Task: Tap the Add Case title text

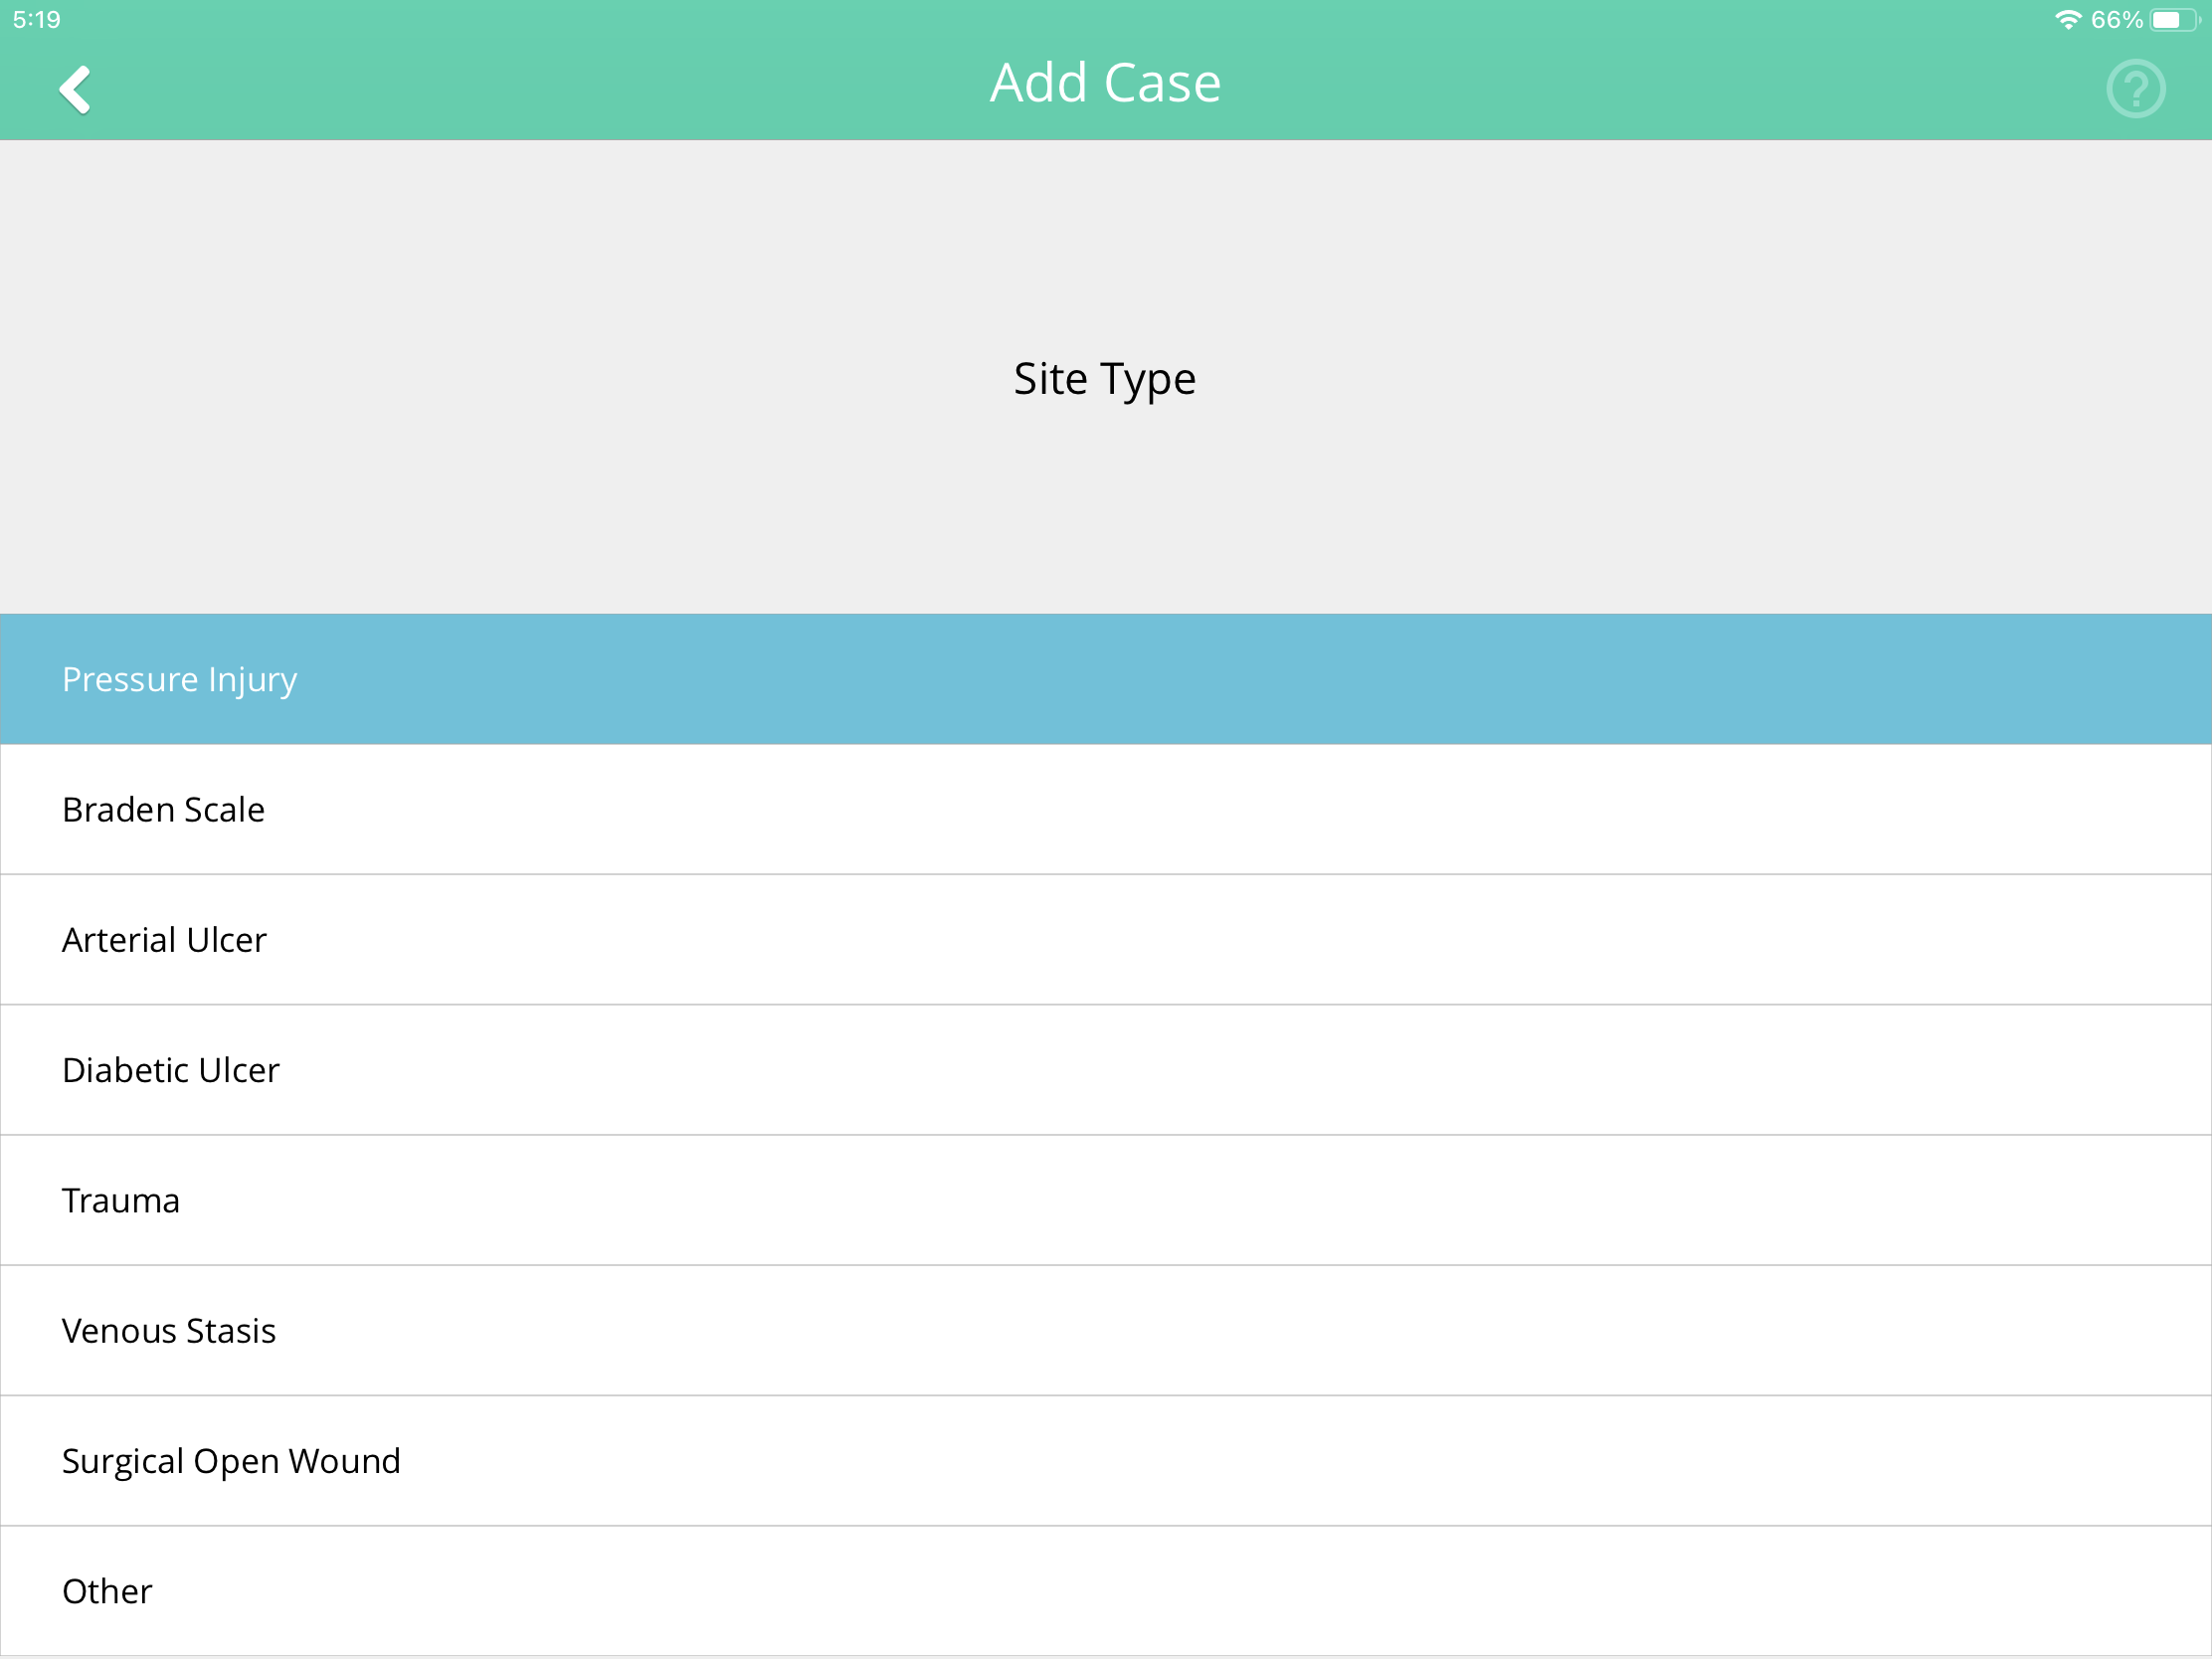Action: [x=1105, y=82]
